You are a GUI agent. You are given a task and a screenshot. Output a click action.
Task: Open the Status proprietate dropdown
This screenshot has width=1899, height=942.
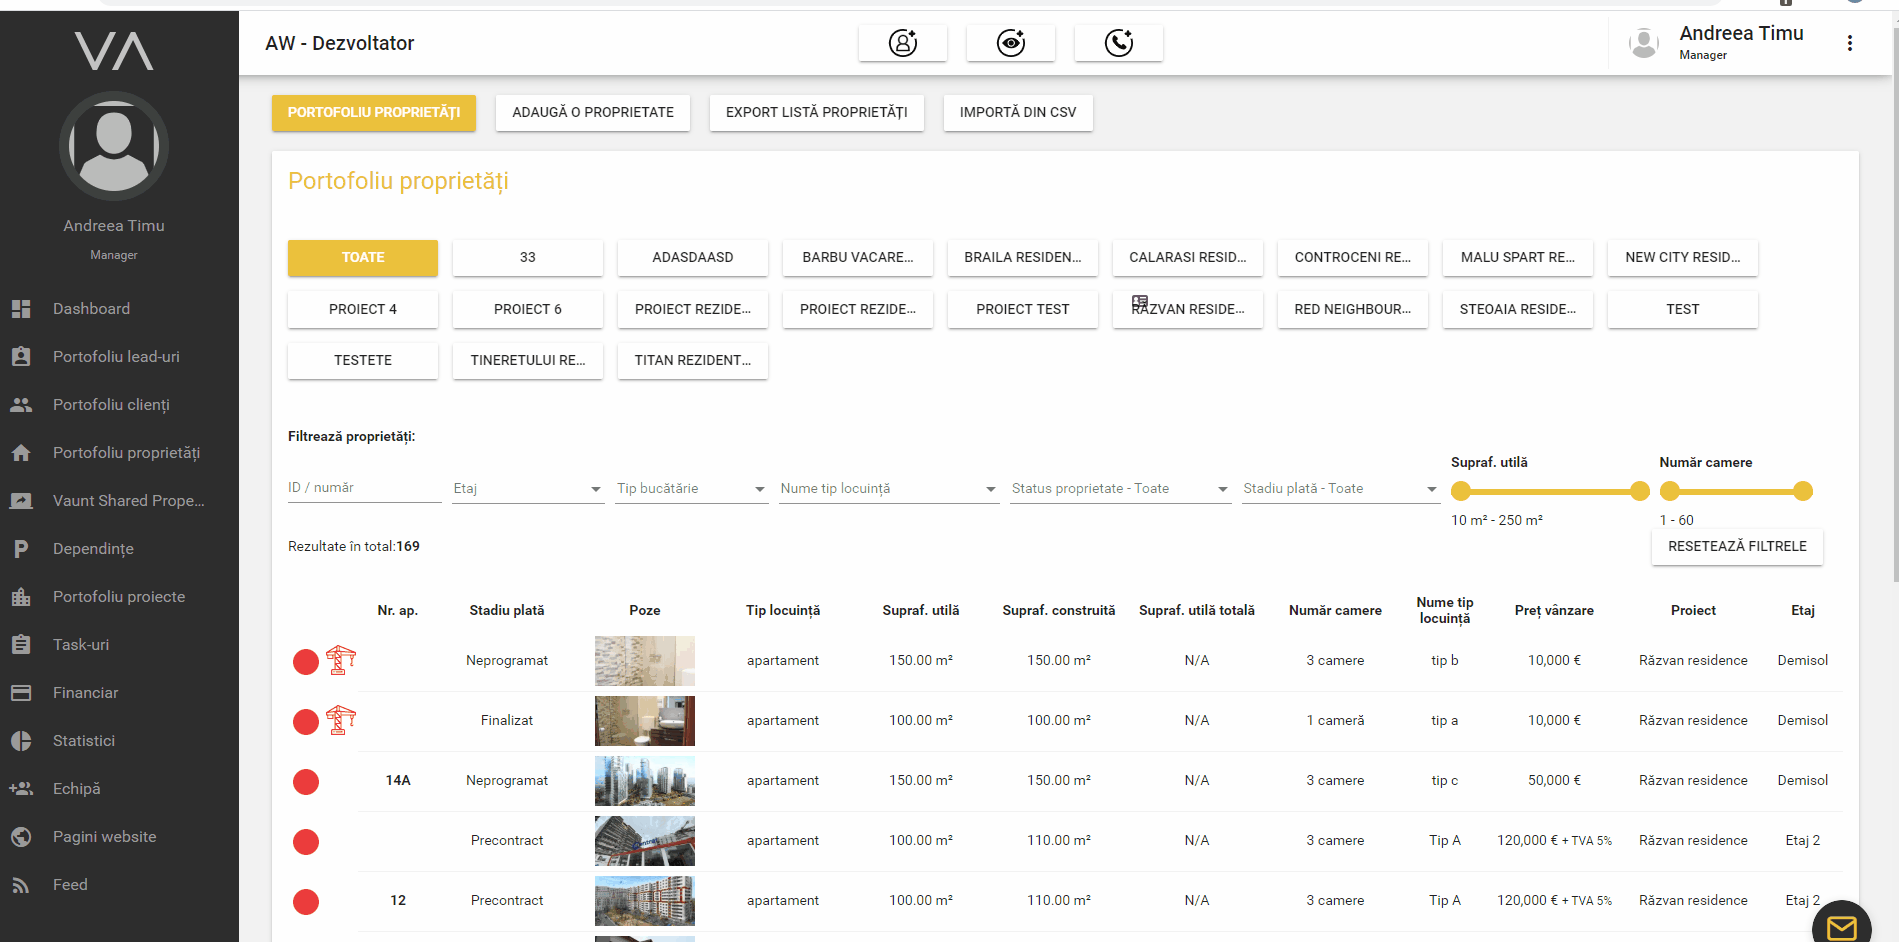pyautogui.click(x=1120, y=489)
